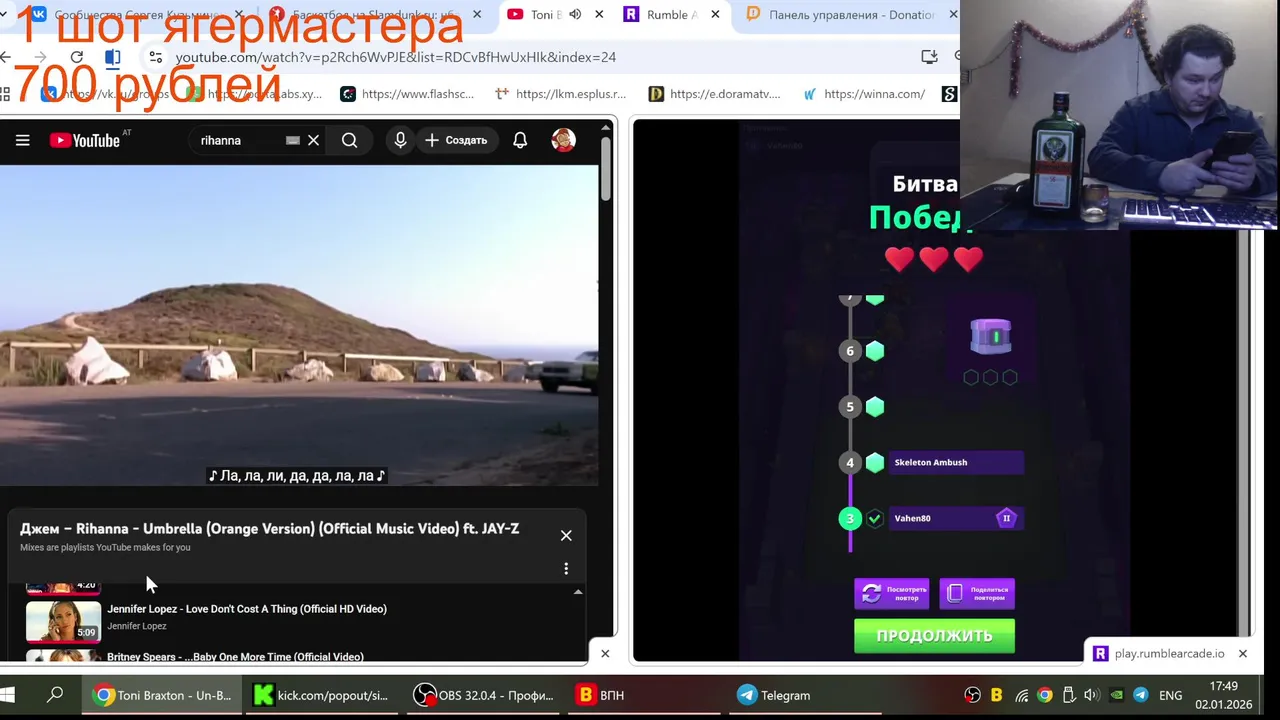This screenshot has height=720, width=1280.
Task: Click the pentagon rank badge on Vahen80
Action: tap(1006, 518)
